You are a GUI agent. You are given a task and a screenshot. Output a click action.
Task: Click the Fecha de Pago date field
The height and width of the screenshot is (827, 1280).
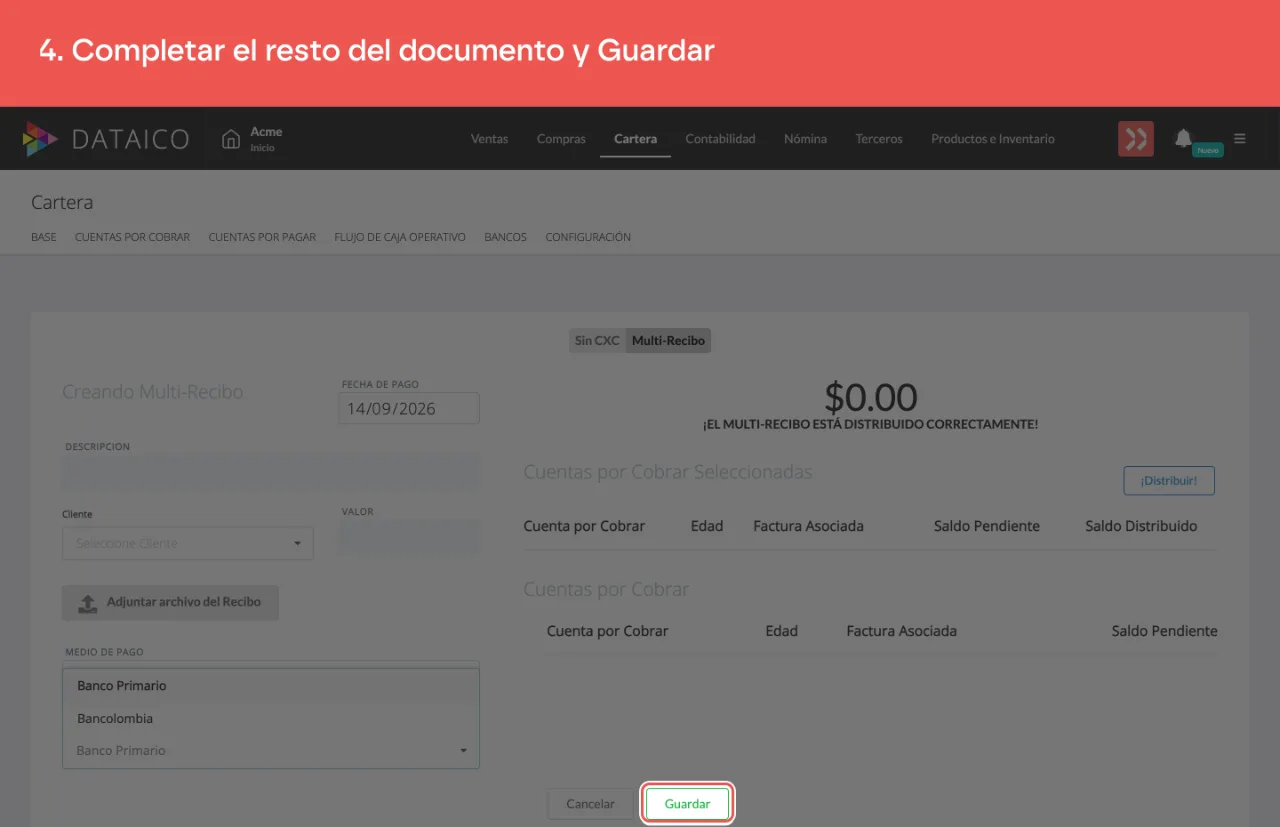coord(409,408)
